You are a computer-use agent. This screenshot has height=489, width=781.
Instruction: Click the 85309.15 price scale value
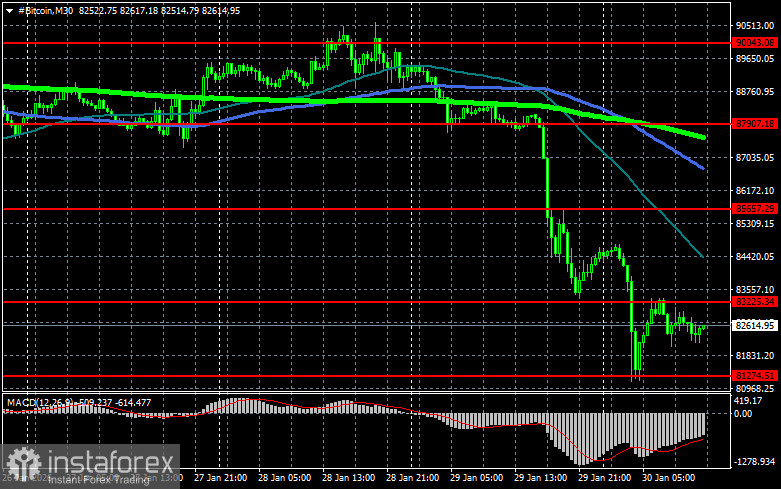(x=755, y=224)
